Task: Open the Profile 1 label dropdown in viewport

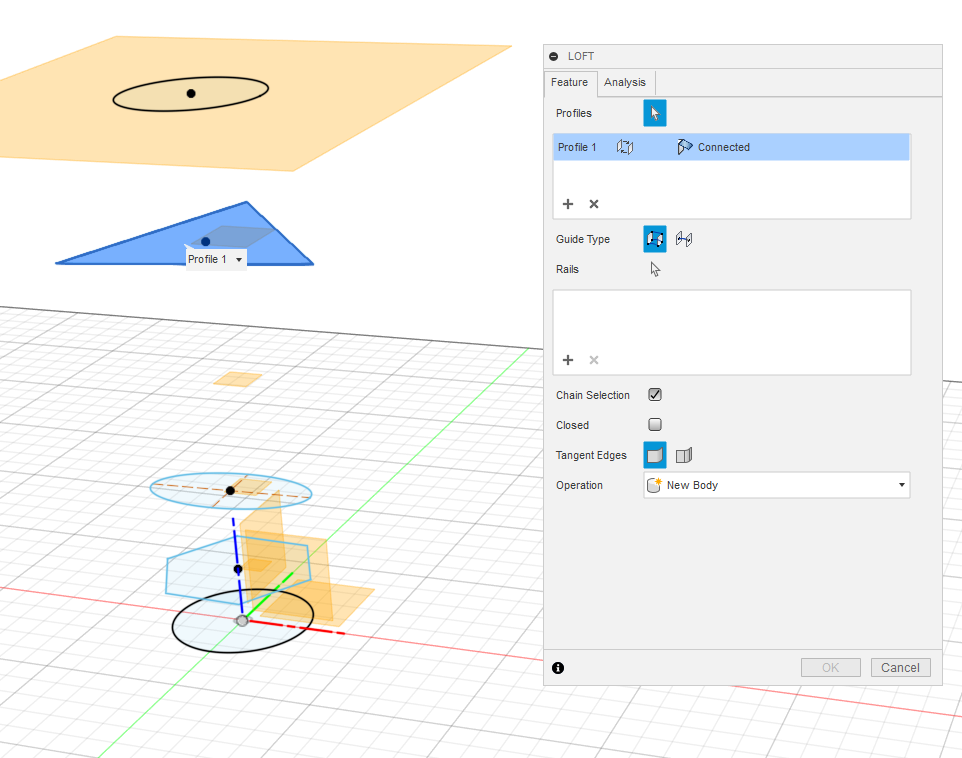Action: coord(239,260)
